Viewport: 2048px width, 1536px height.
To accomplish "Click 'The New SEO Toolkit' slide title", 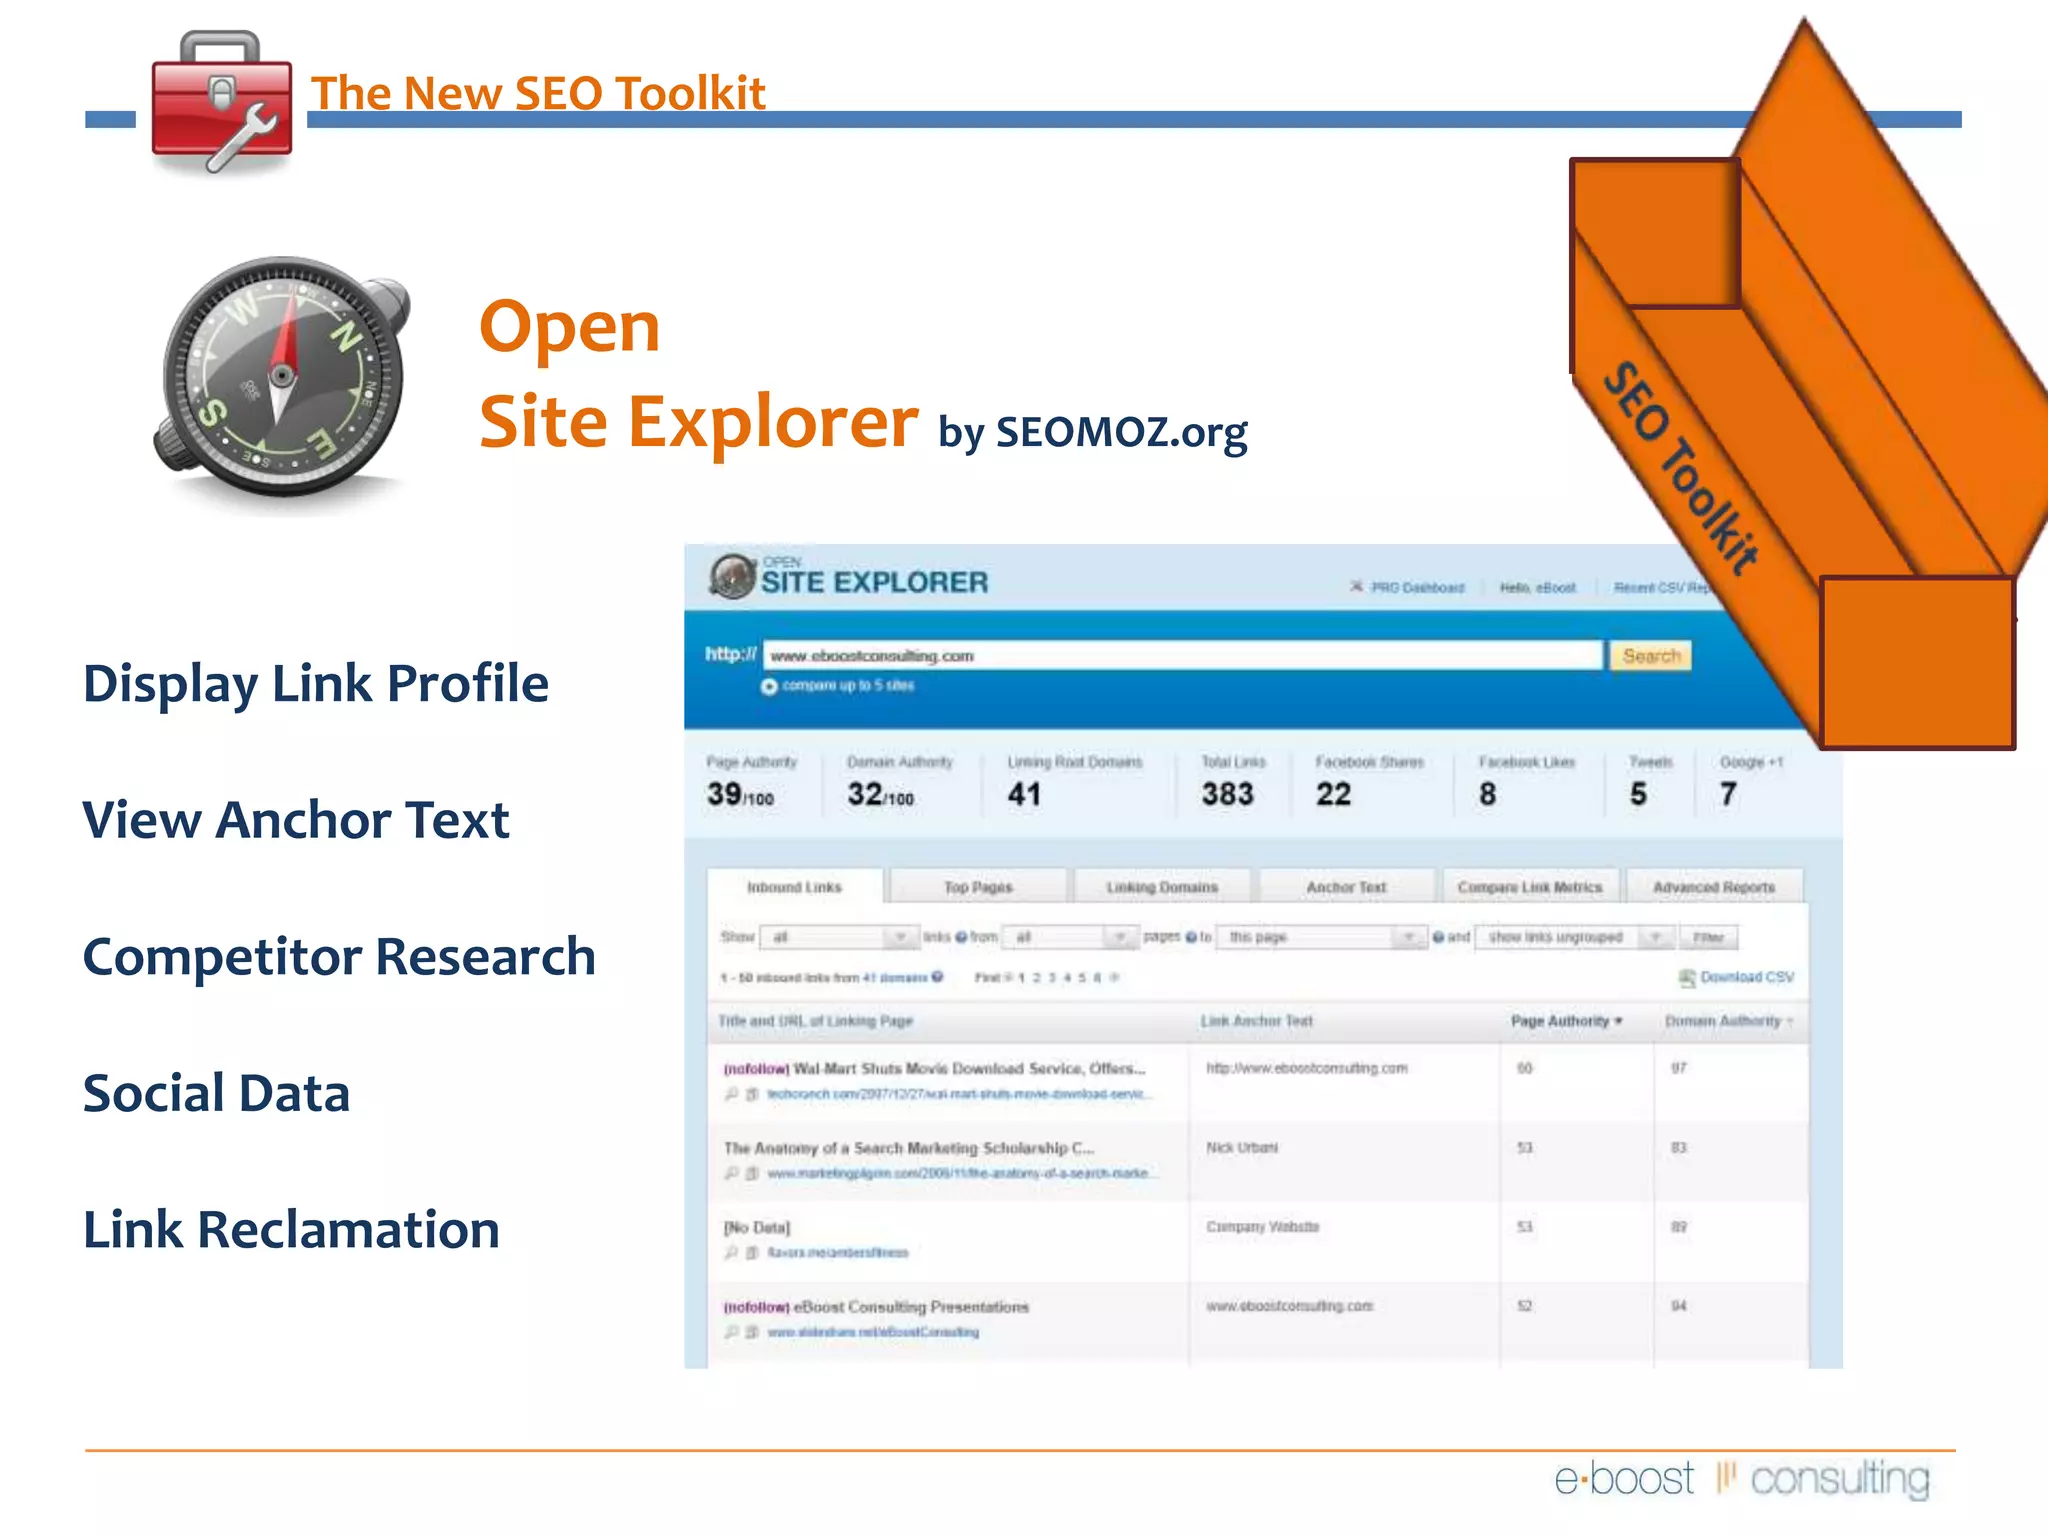I will [x=538, y=92].
